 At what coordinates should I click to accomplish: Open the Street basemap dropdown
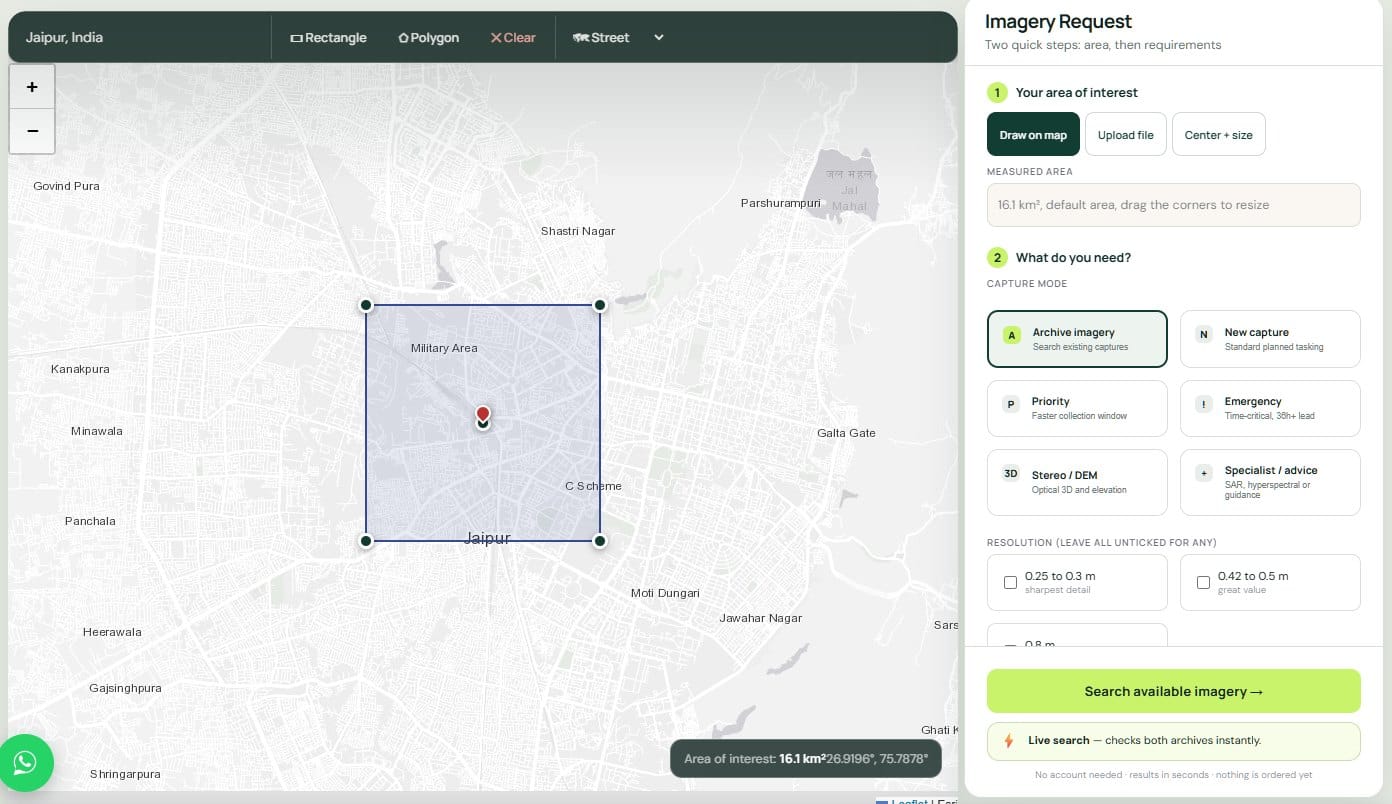618,38
